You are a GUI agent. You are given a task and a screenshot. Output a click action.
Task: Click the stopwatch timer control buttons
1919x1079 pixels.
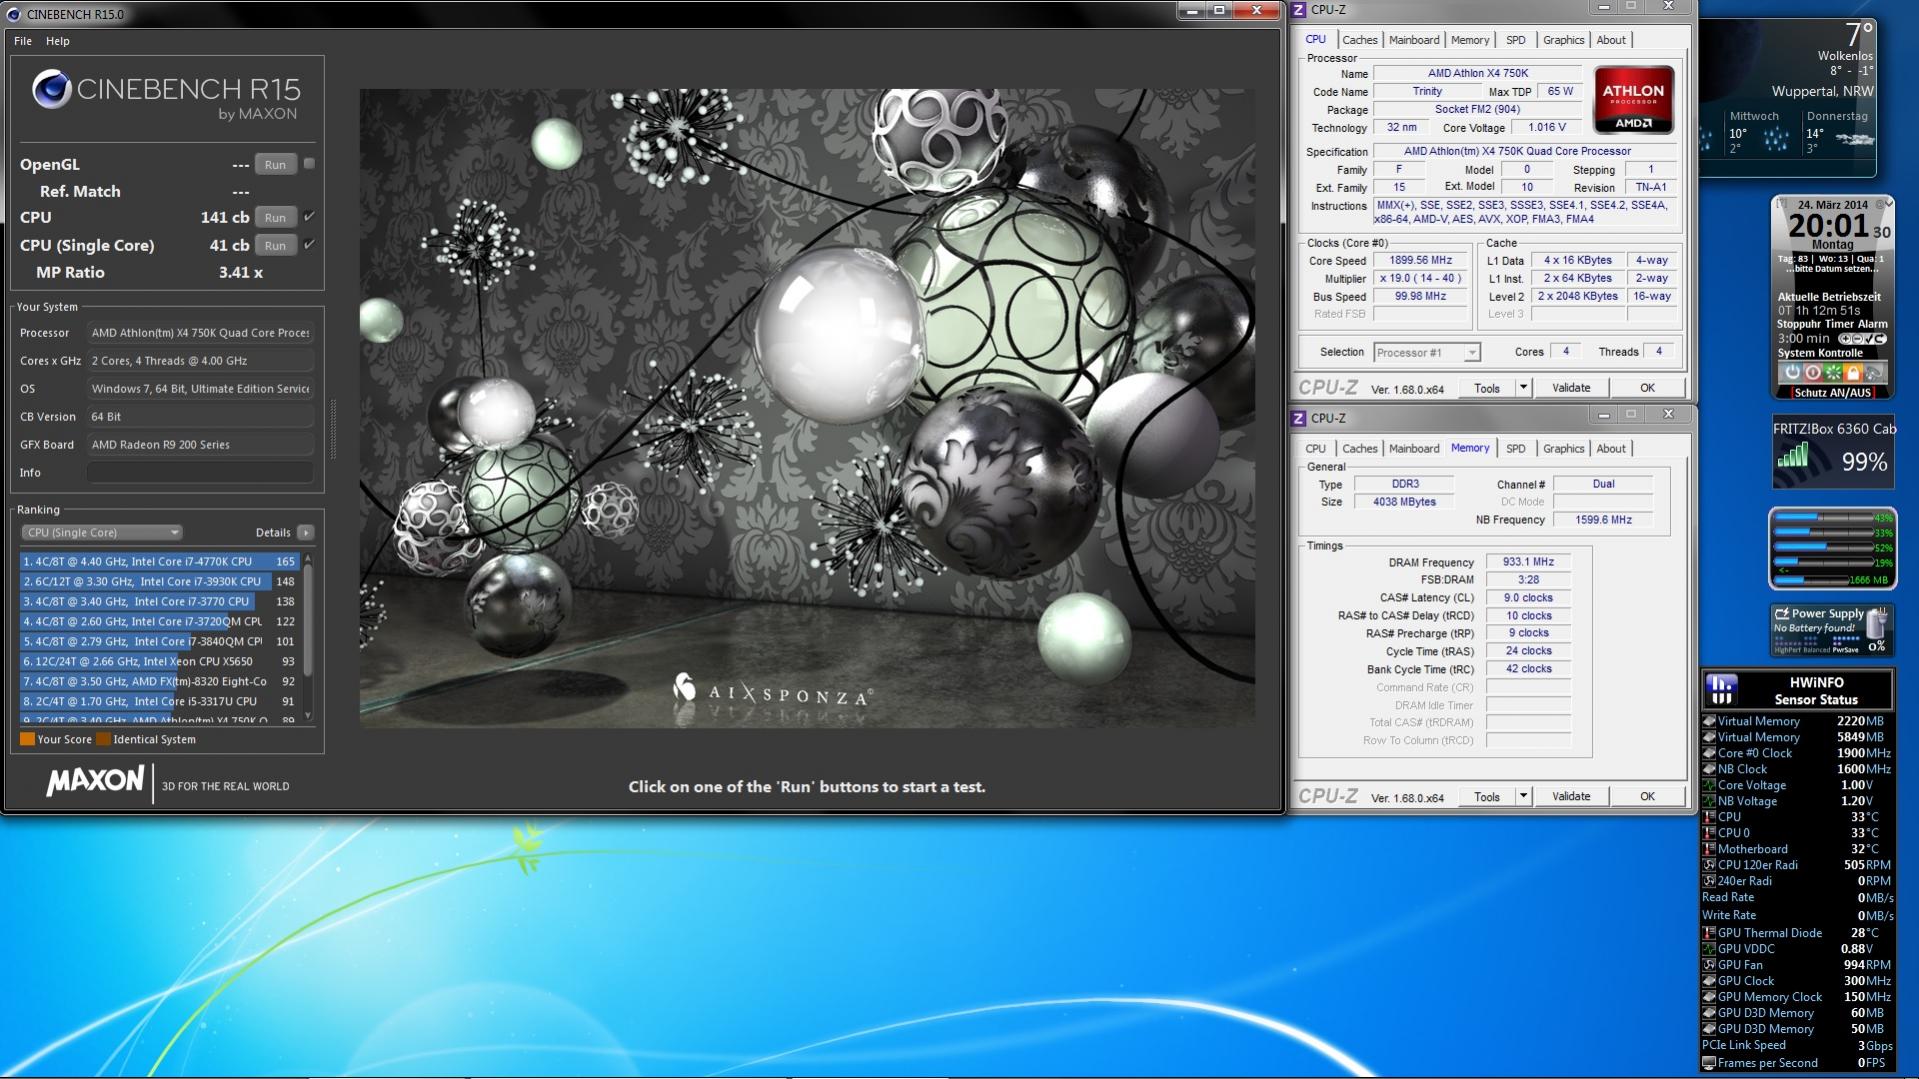click(1861, 339)
